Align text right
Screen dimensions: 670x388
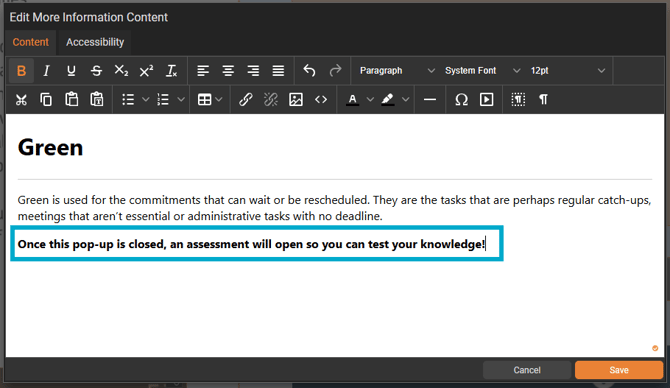[x=253, y=71]
